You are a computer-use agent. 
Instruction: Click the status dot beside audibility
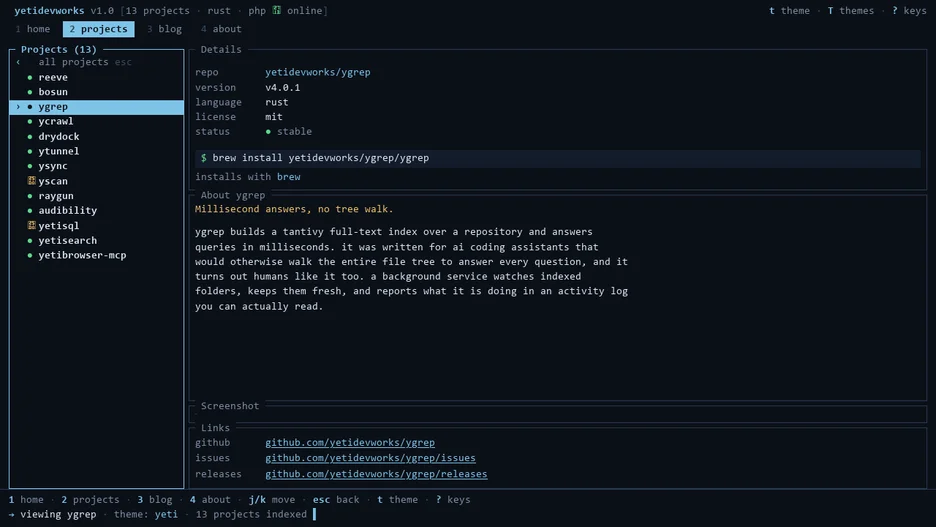pos(30,211)
